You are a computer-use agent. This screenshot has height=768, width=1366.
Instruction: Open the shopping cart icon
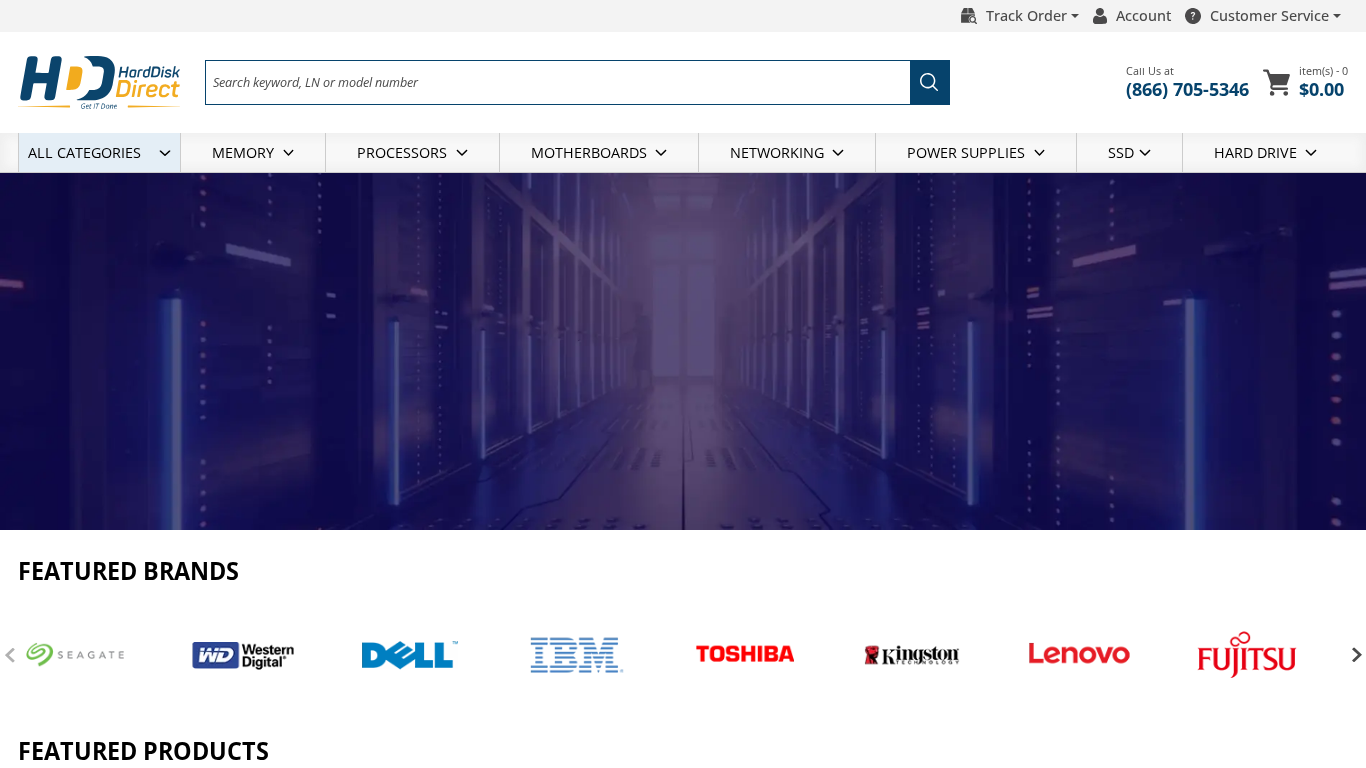pos(1276,84)
